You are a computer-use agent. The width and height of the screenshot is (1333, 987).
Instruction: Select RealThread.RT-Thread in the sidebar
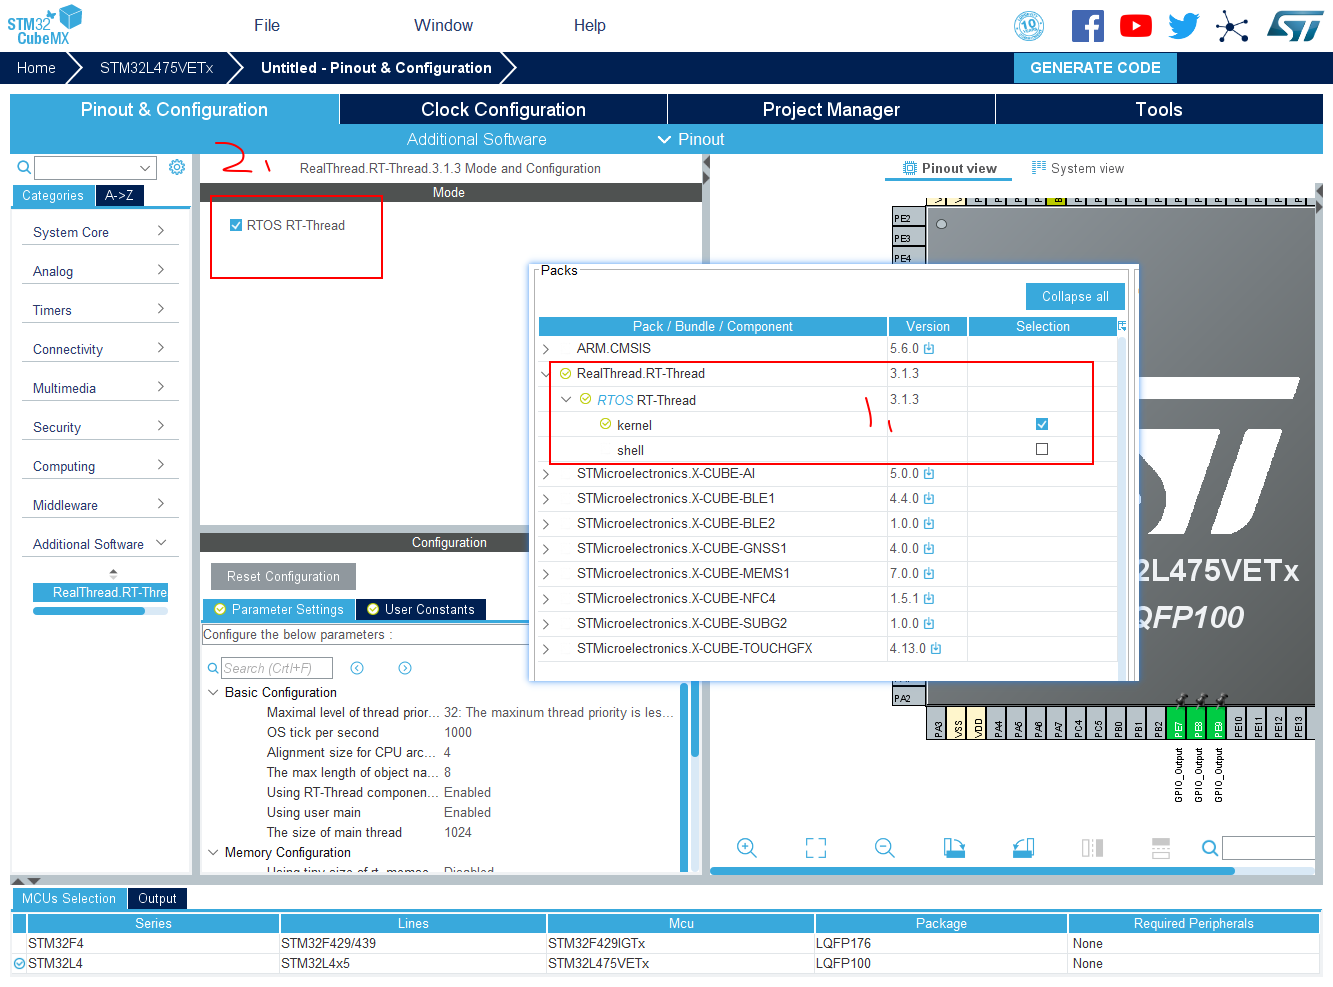(x=101, y=592)
